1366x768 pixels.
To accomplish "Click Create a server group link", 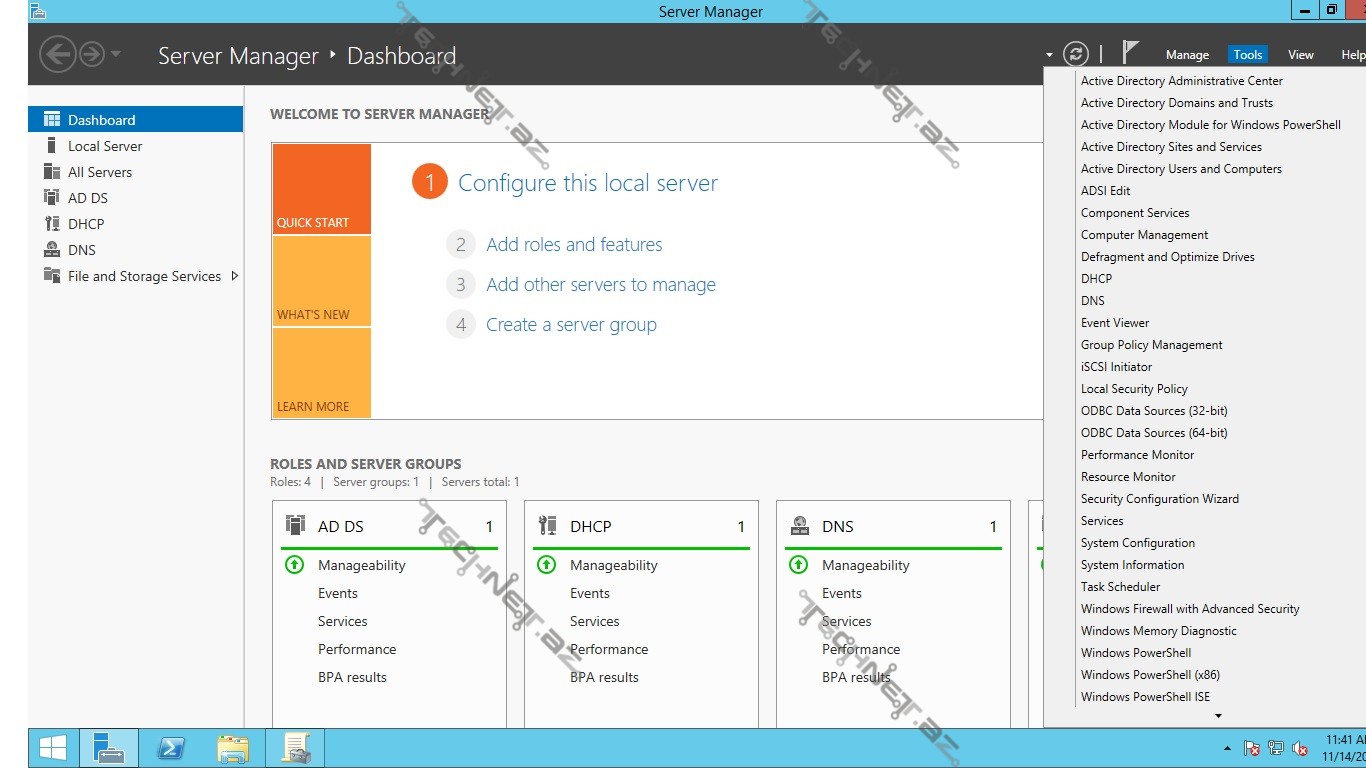I will [x=571, y=325].
